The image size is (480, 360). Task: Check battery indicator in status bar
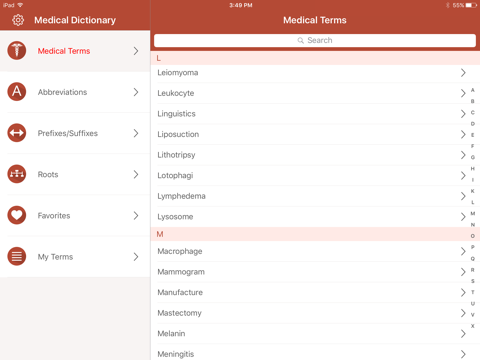point(471,5)
